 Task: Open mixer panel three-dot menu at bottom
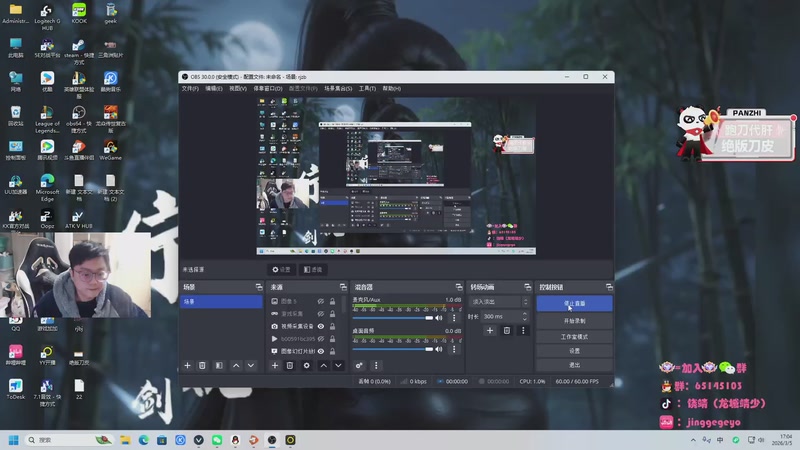(x=376, y=365)
